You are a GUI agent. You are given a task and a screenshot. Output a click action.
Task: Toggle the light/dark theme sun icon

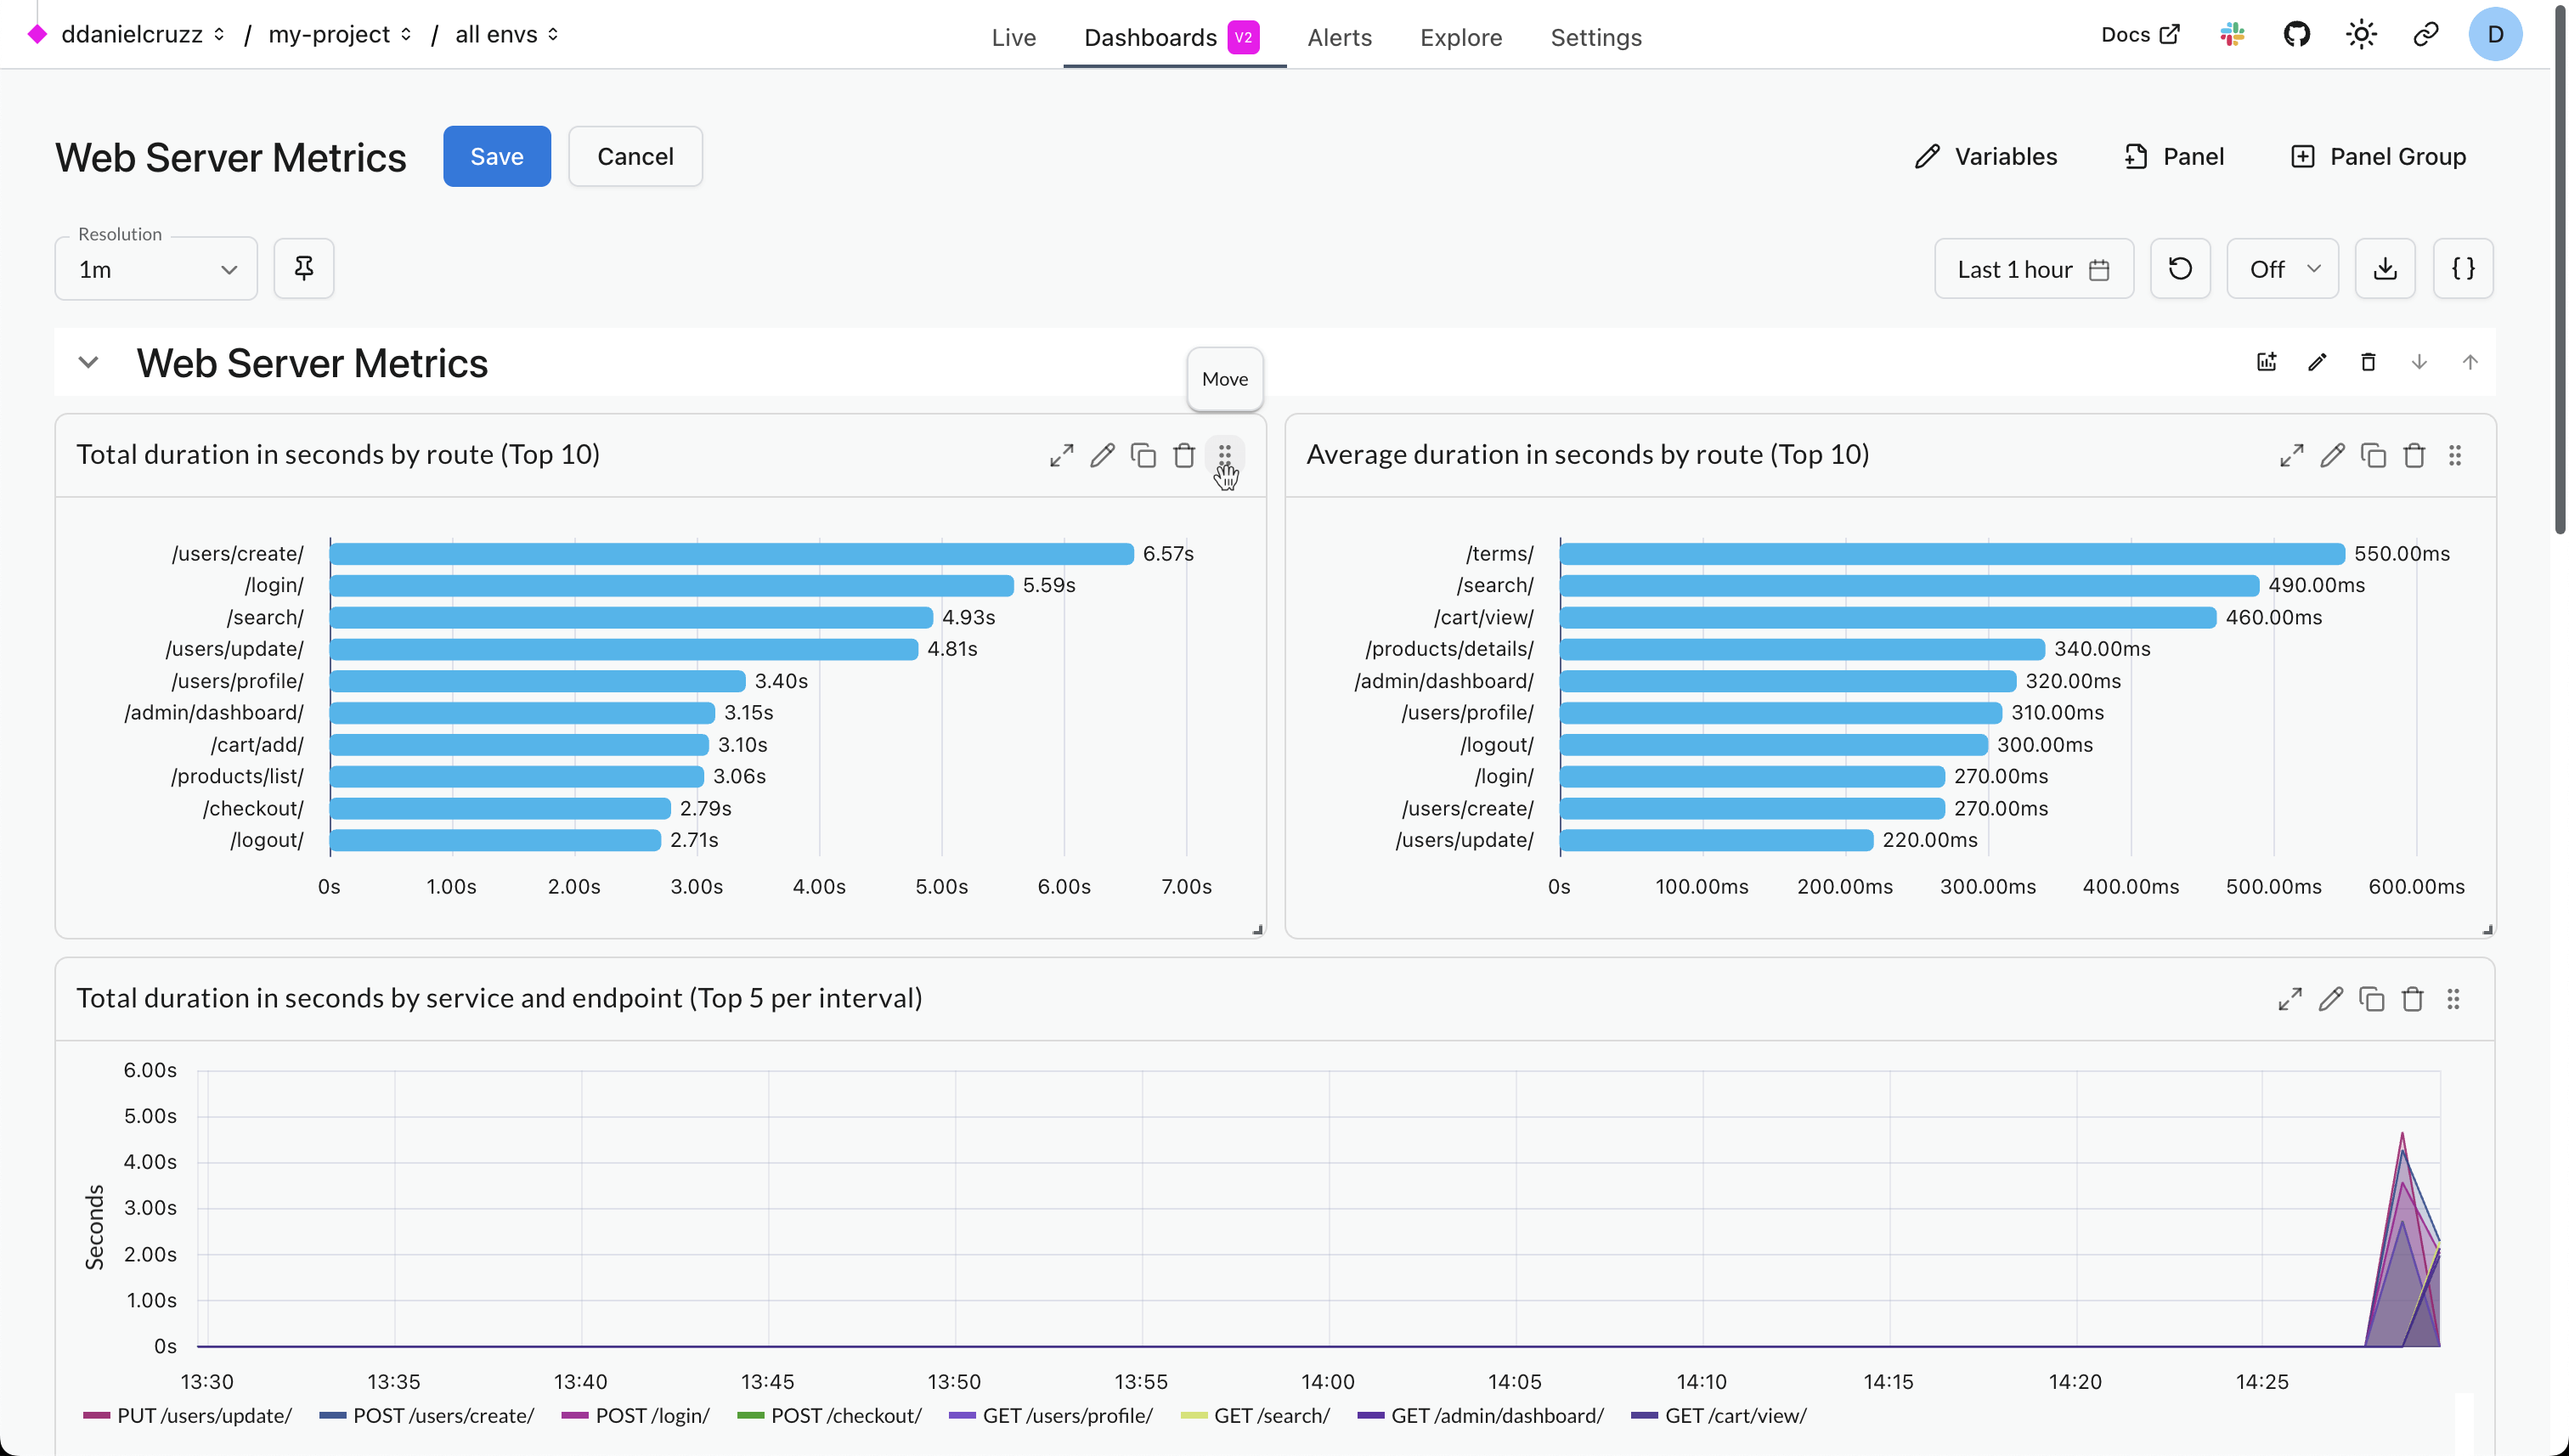[2361, 35]
